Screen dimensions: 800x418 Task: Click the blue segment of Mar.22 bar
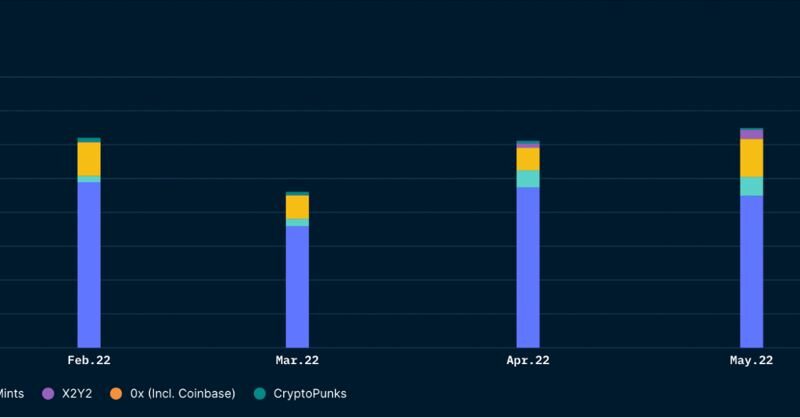click(297, 287)
